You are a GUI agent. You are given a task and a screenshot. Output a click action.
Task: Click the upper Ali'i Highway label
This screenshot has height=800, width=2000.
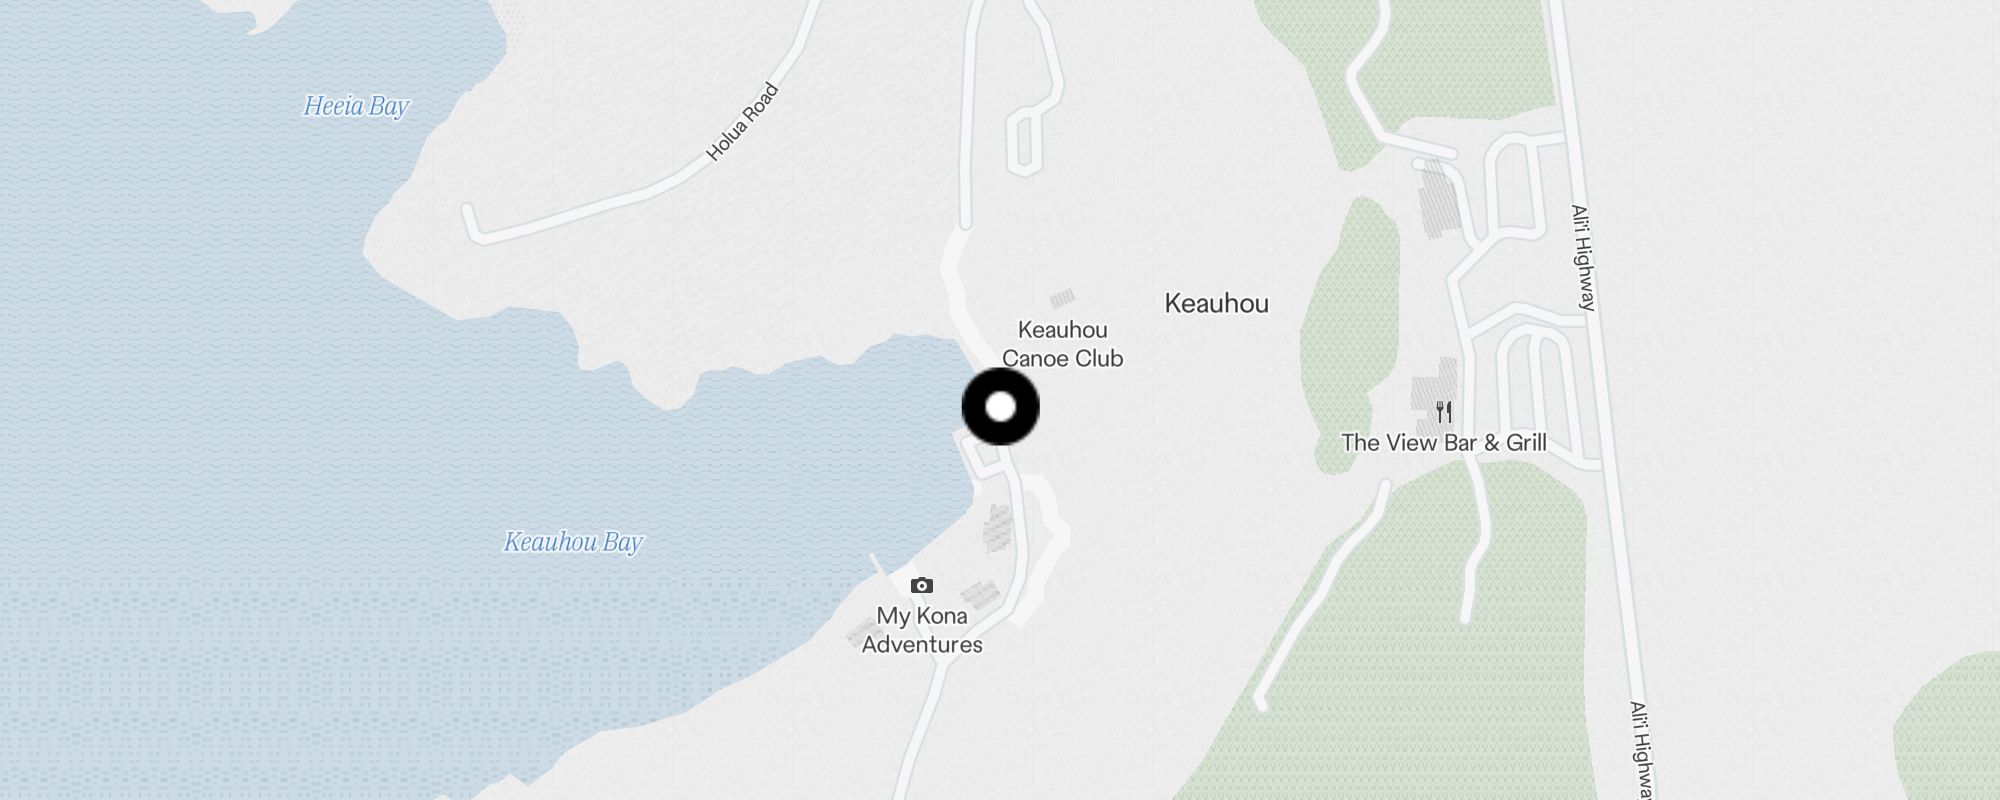[1583, 258]
